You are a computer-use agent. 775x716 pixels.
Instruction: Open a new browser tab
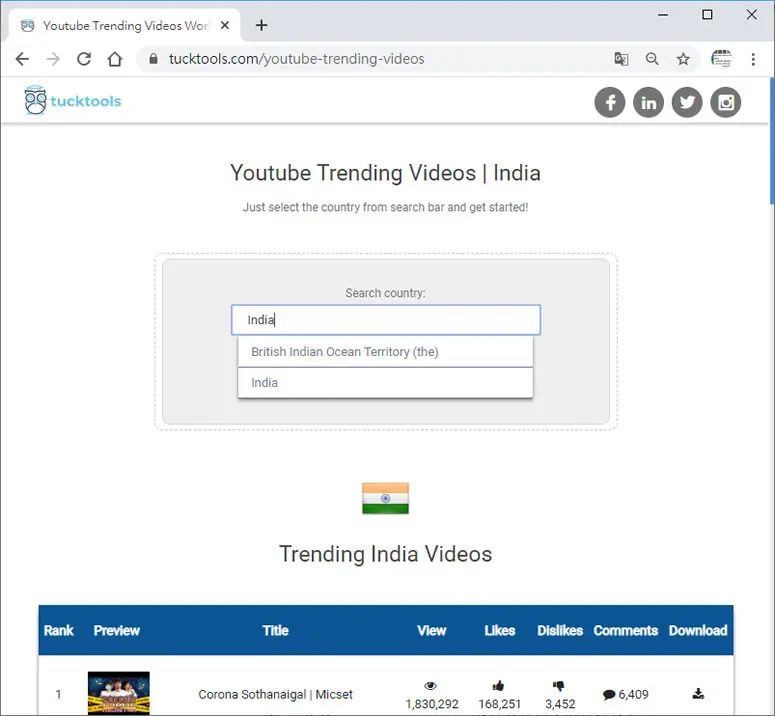pos(261,25)
